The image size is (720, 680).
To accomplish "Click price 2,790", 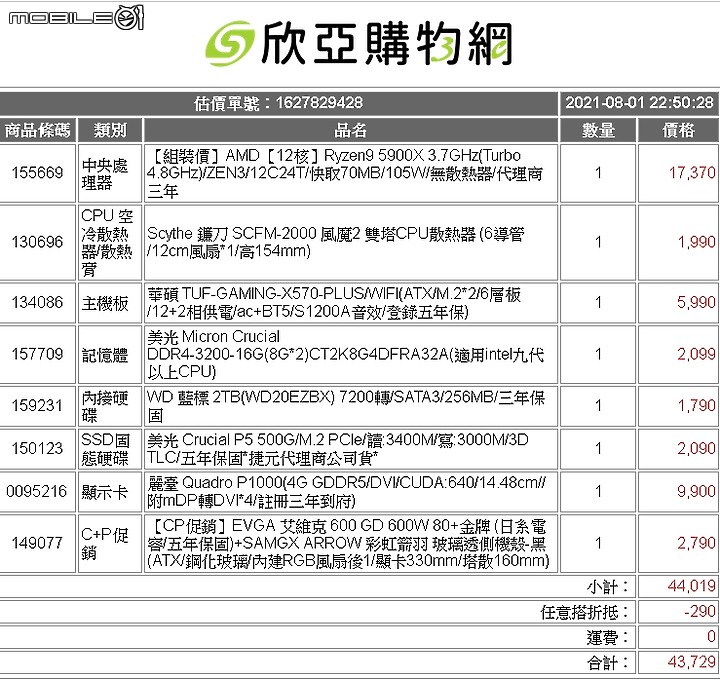I will (x=696, y=543).
